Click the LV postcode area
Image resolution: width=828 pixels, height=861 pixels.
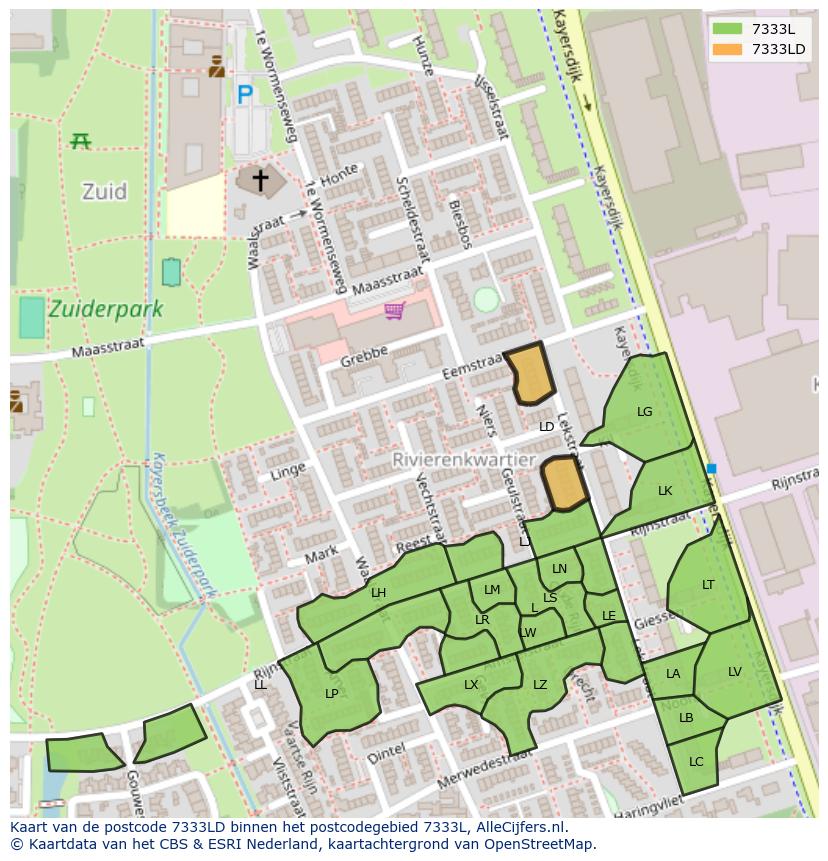[x=735, y=672]
